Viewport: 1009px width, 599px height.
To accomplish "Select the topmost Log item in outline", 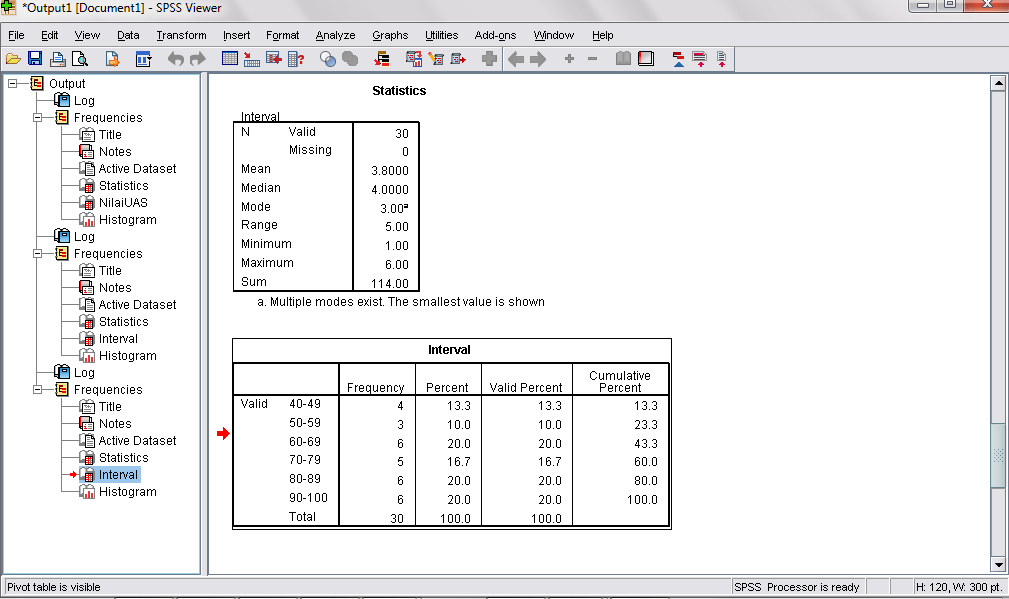I will pyautogui.click(x=84, y=101).
